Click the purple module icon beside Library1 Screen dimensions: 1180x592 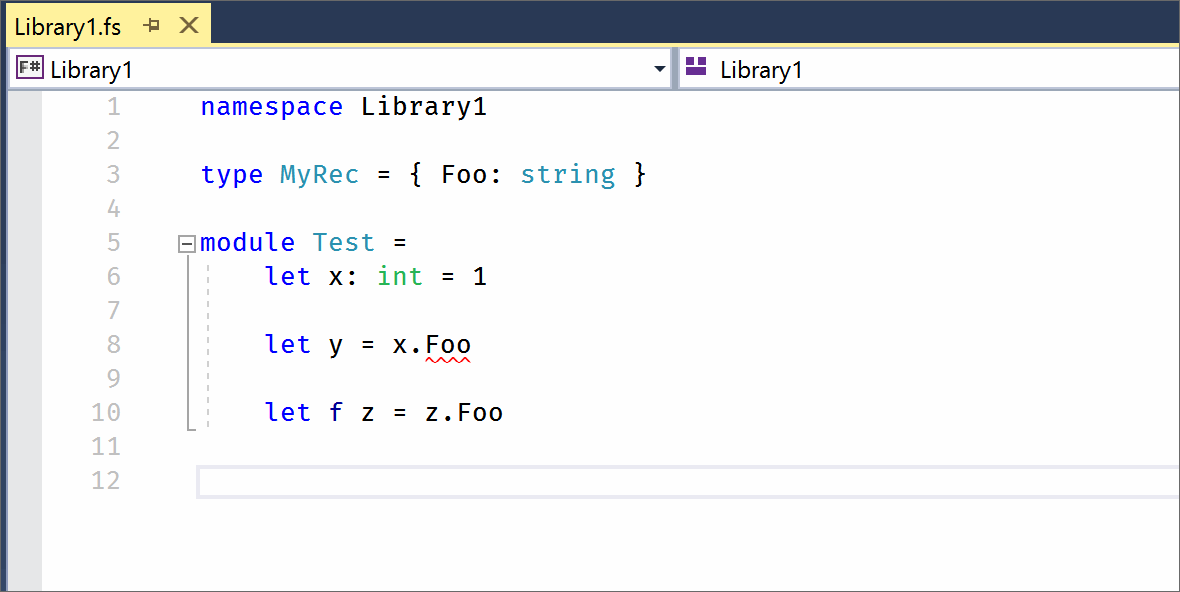click(696, 67)
